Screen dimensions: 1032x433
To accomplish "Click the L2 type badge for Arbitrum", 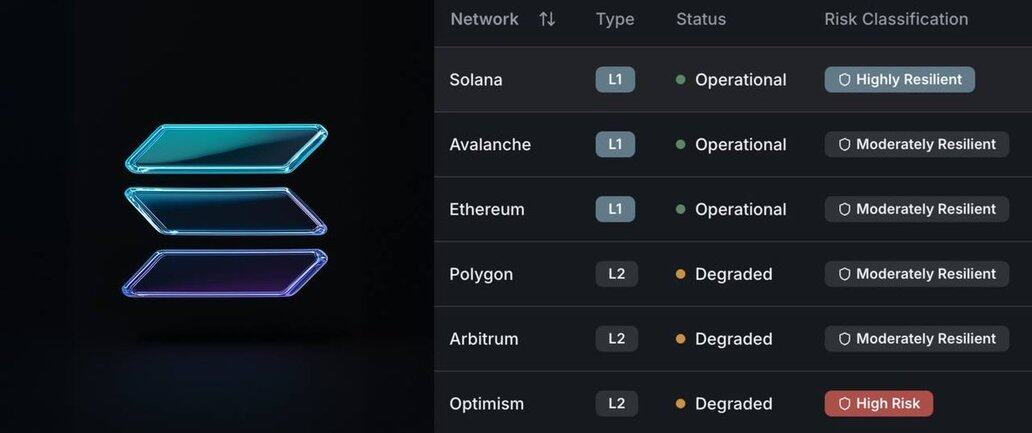I will tap(616, 339).
